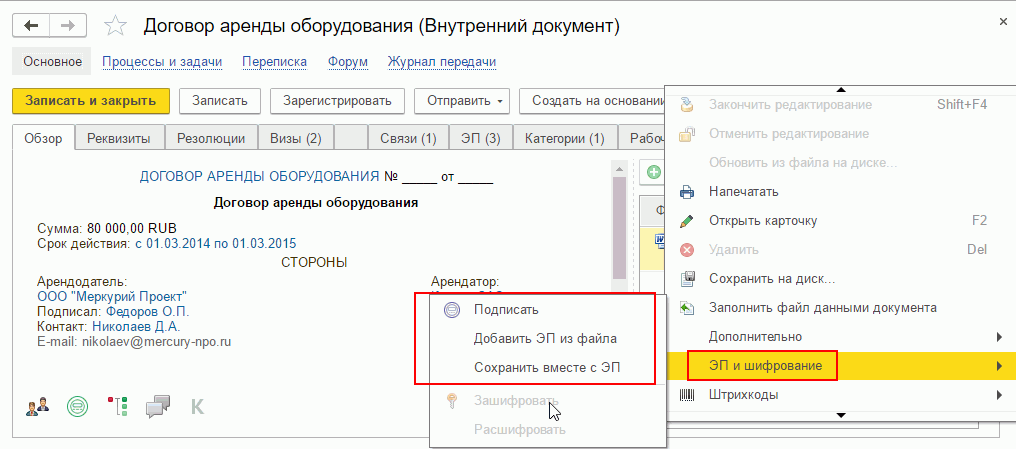Open the Форум link
The image size is (1016, 449).
347,62
